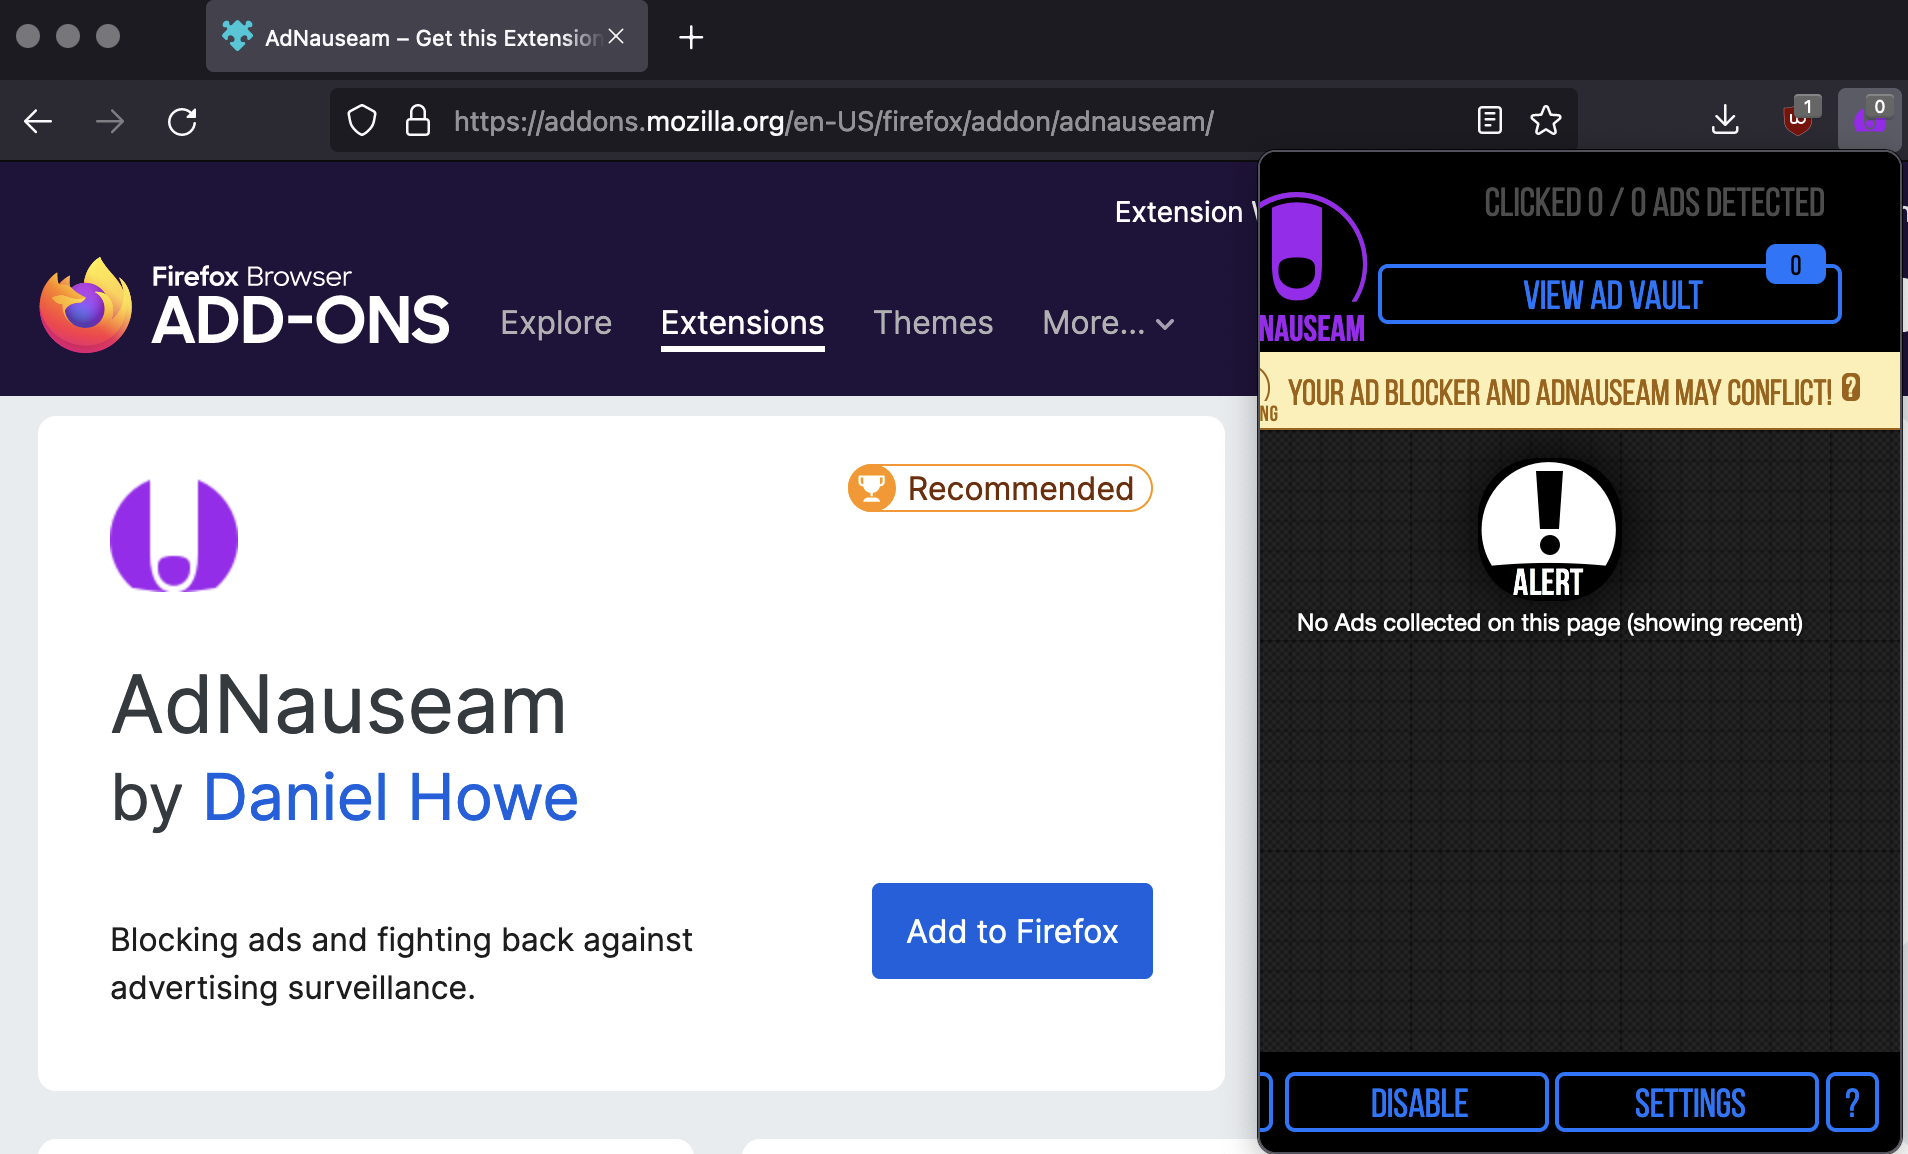Click the Alert exclamation icon
The width and height of the screenshot is (1908, 1154).
click(x=1549, y=530)
